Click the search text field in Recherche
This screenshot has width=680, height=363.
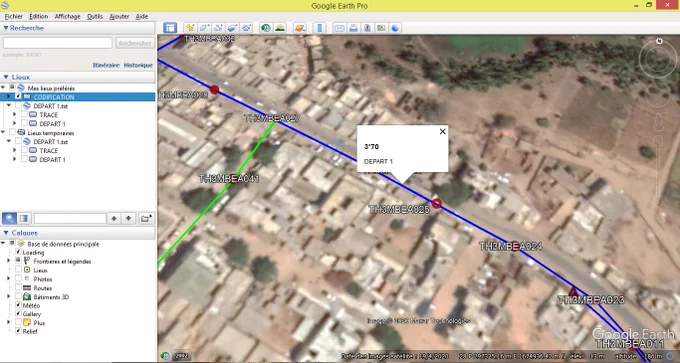point(58,43)
